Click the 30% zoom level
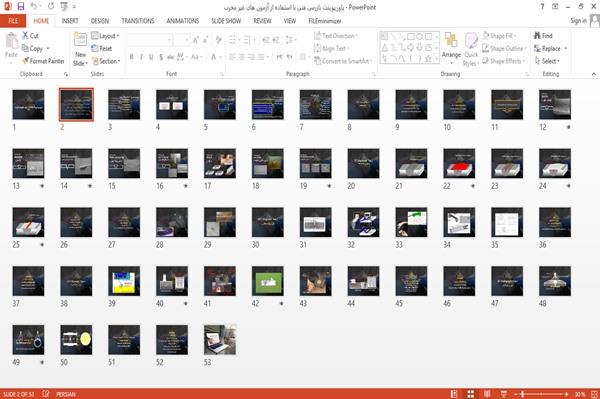This screenshot has height=399, width=600. point(579,394)
